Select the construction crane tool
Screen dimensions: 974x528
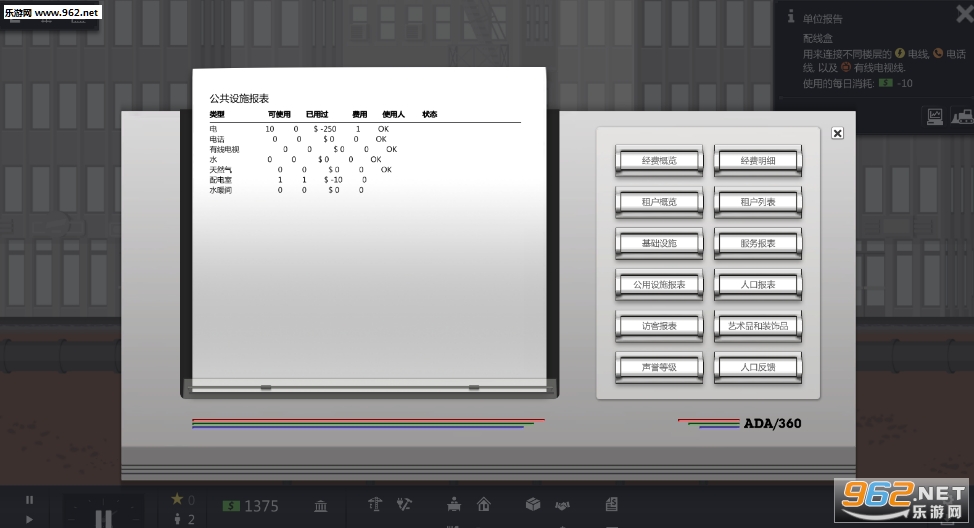click(375, 504)
